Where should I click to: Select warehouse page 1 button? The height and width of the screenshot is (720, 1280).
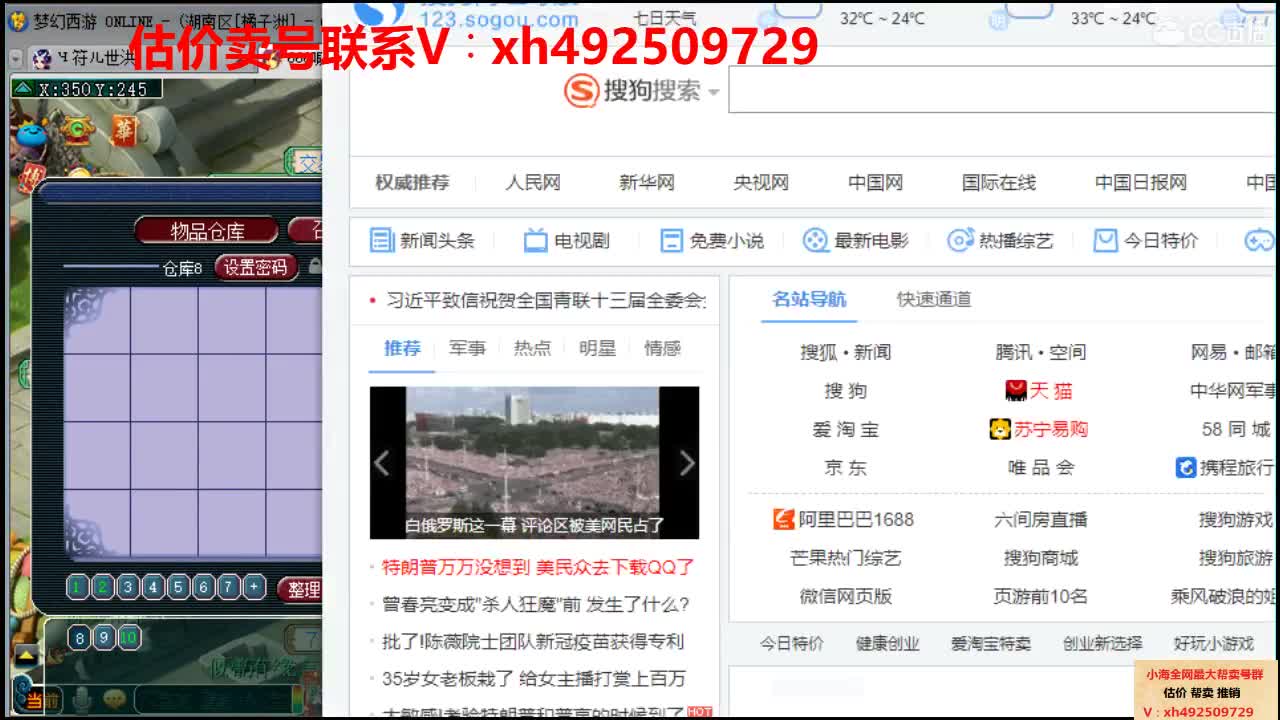coord(77,587)
